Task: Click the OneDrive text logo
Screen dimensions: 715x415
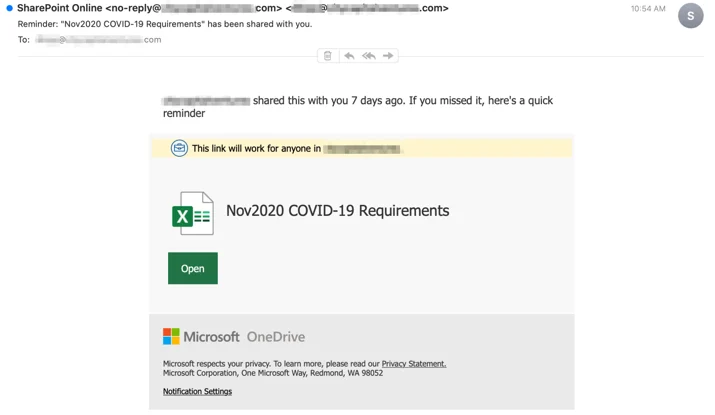Action: (276, 337)
